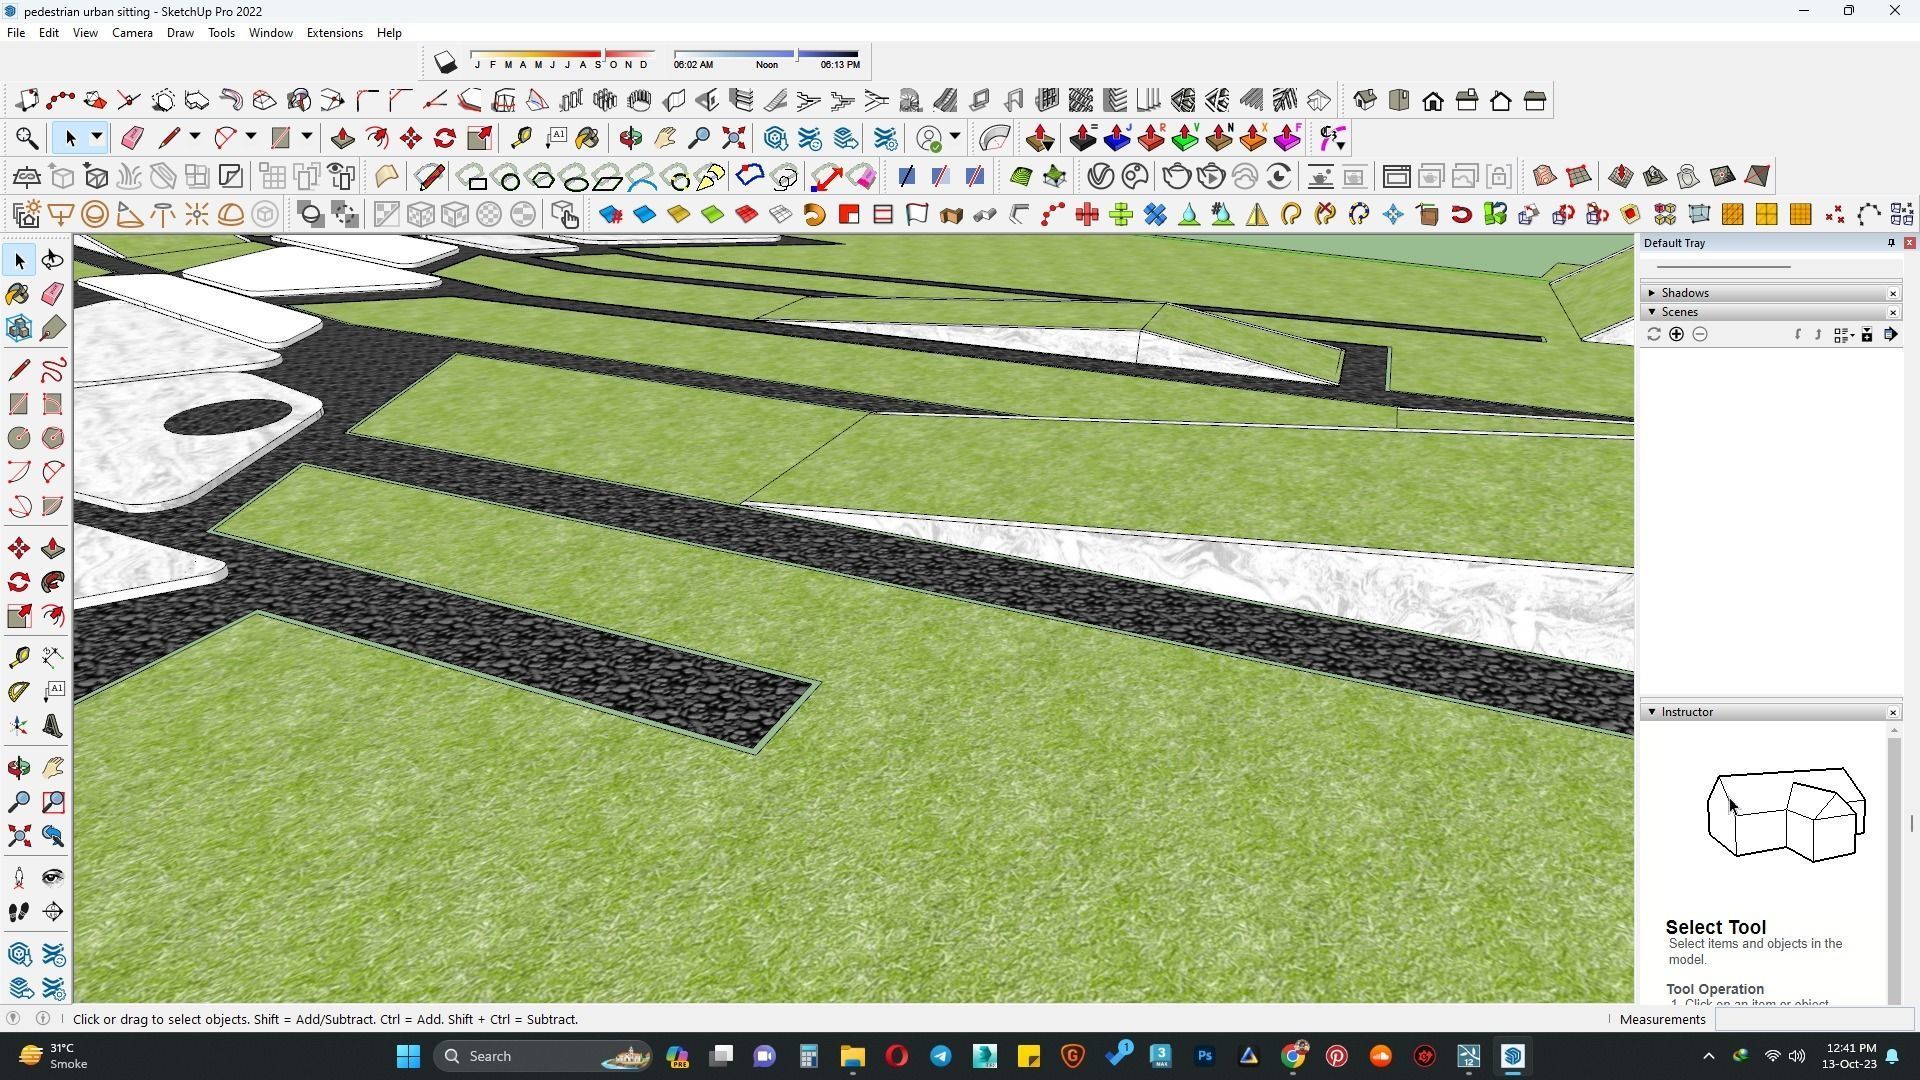
Task: Select the Paint Bucket tool
Action: [18, 294]
